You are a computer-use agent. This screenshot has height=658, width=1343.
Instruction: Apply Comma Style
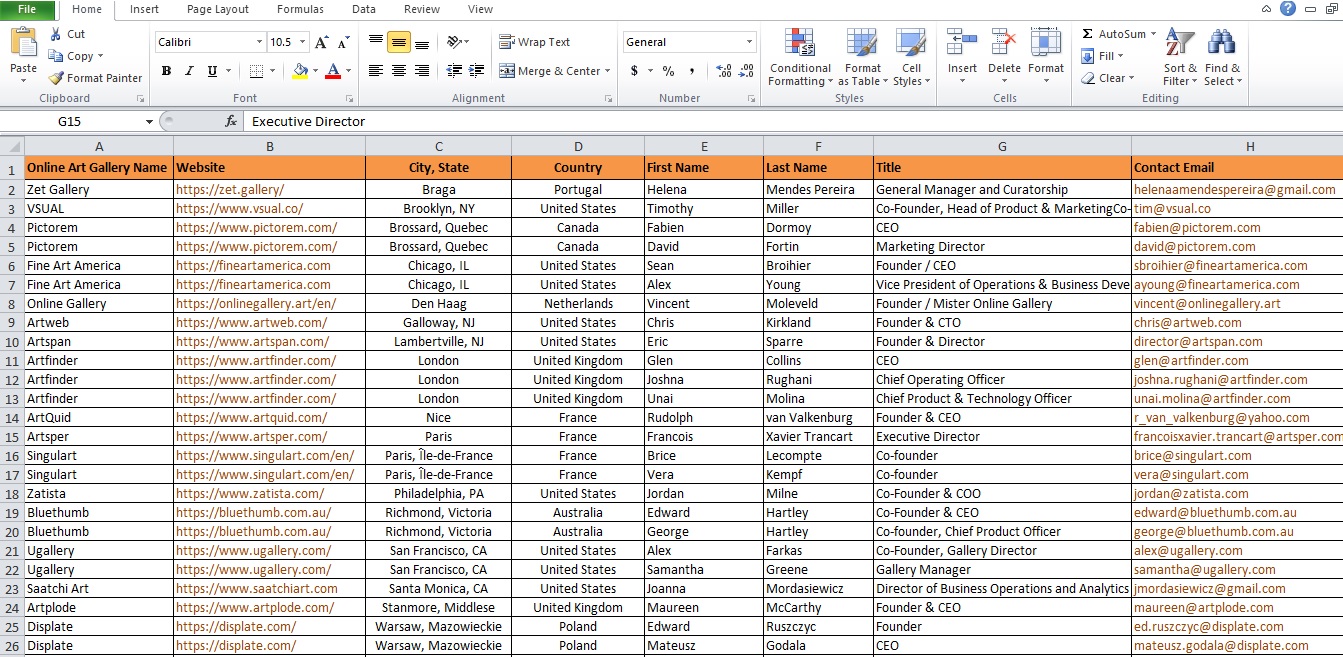tap(692, 71)
